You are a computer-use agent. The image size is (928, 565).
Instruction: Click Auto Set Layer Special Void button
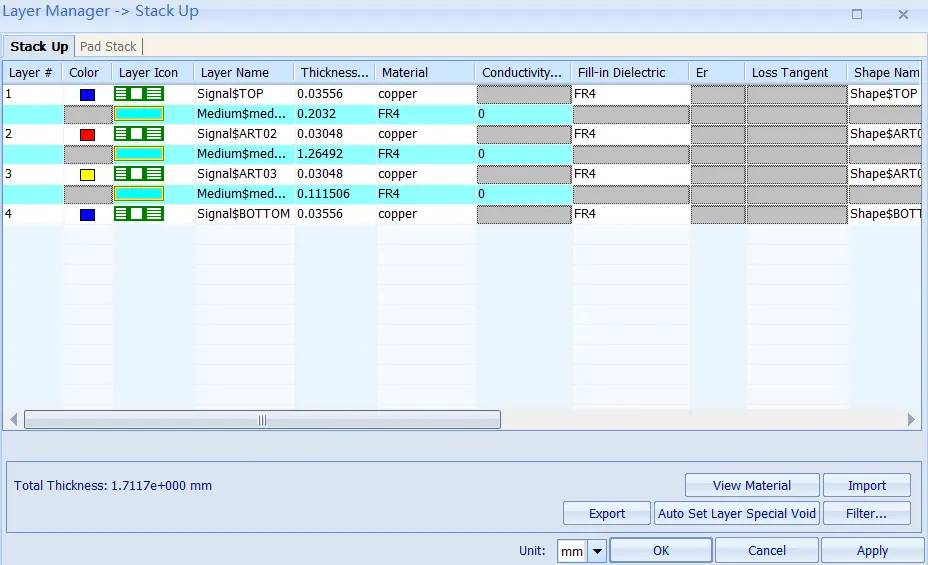[737, 514]
